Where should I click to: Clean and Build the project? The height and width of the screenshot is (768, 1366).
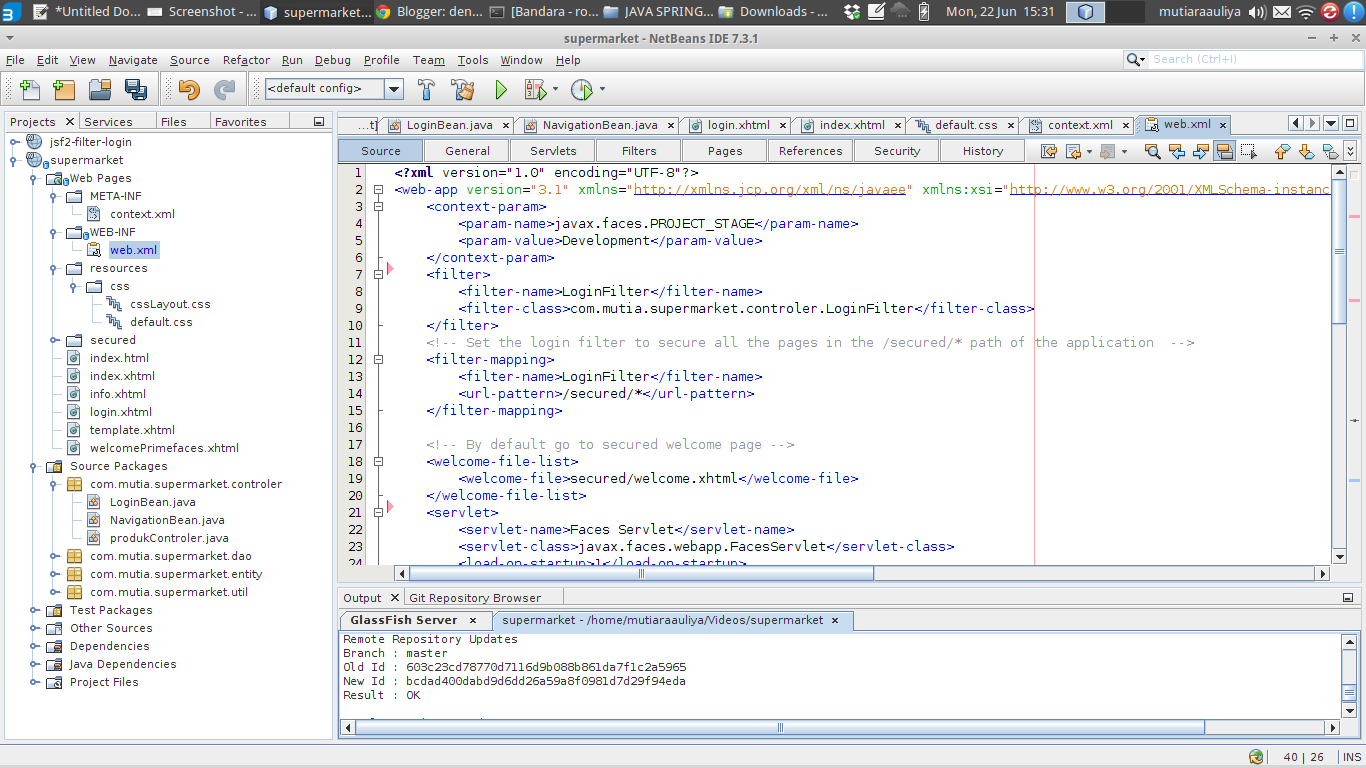[461, 89]
